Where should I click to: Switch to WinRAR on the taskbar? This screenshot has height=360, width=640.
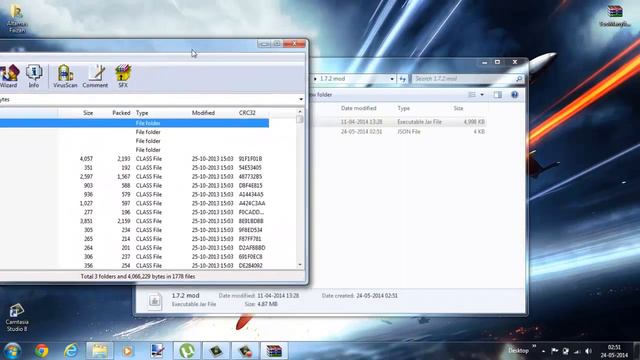tap(274, 351)
